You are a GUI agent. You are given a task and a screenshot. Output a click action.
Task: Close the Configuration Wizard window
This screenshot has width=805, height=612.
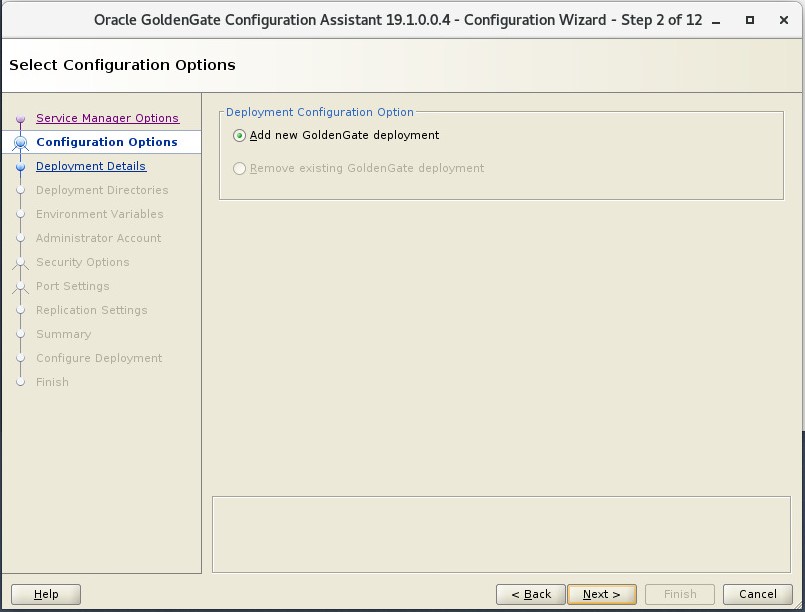[783, 20]
